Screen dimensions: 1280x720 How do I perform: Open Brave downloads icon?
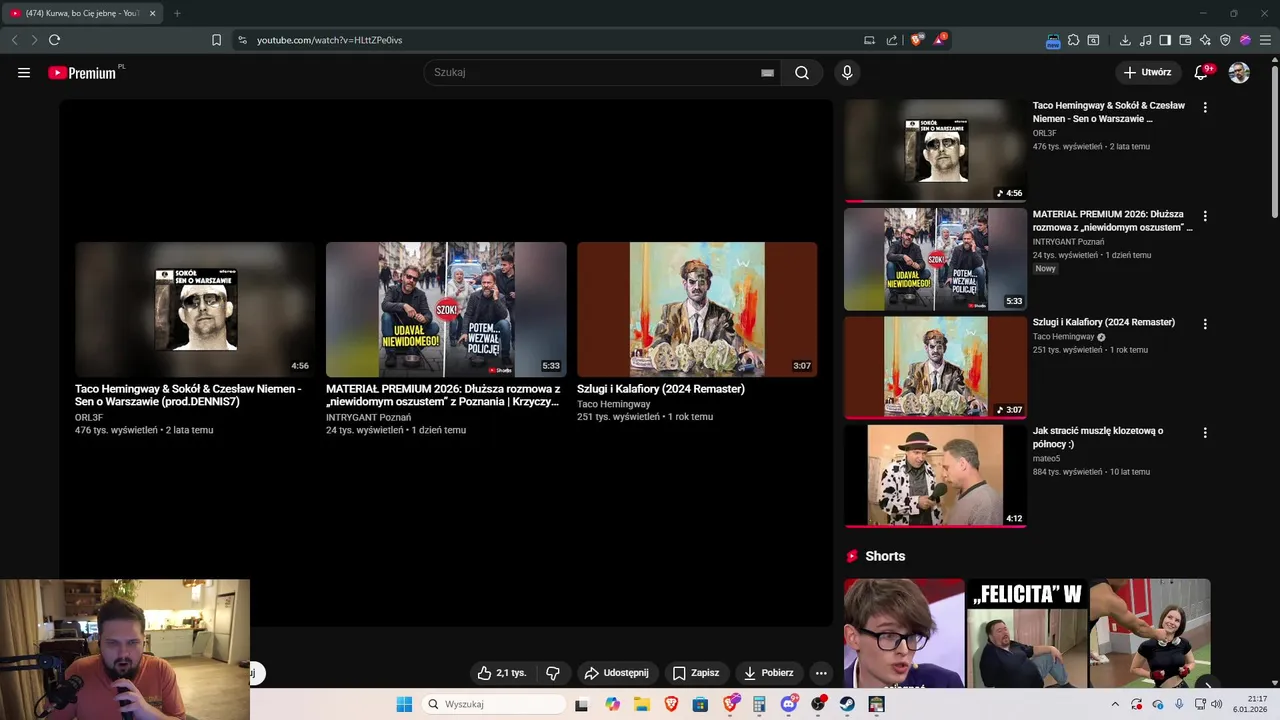(x=1125, y=40)
